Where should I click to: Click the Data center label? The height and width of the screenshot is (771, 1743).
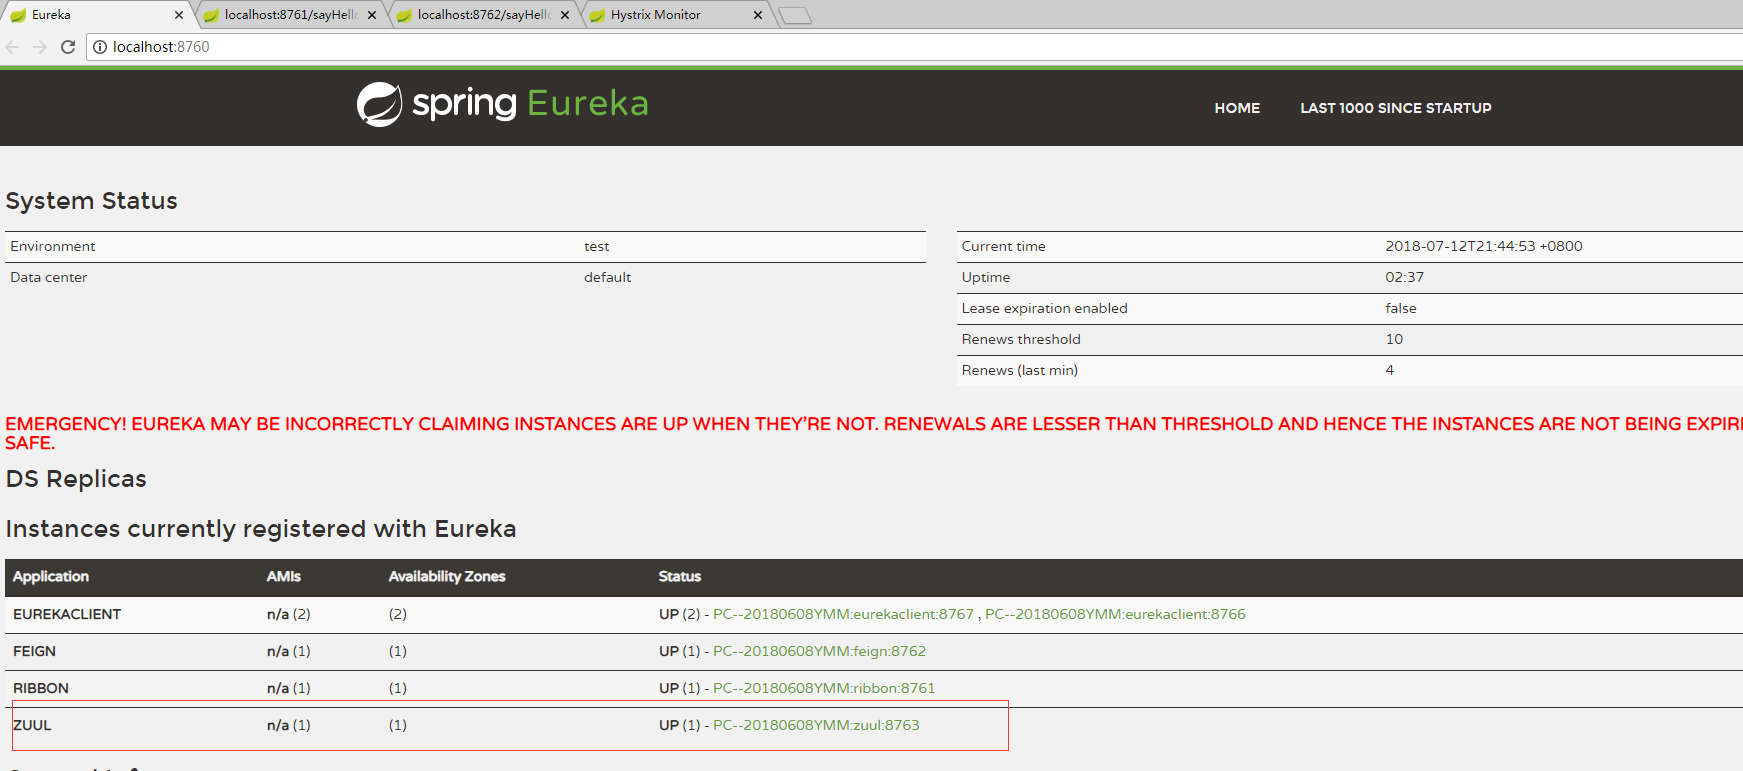[x=49, y=277]
